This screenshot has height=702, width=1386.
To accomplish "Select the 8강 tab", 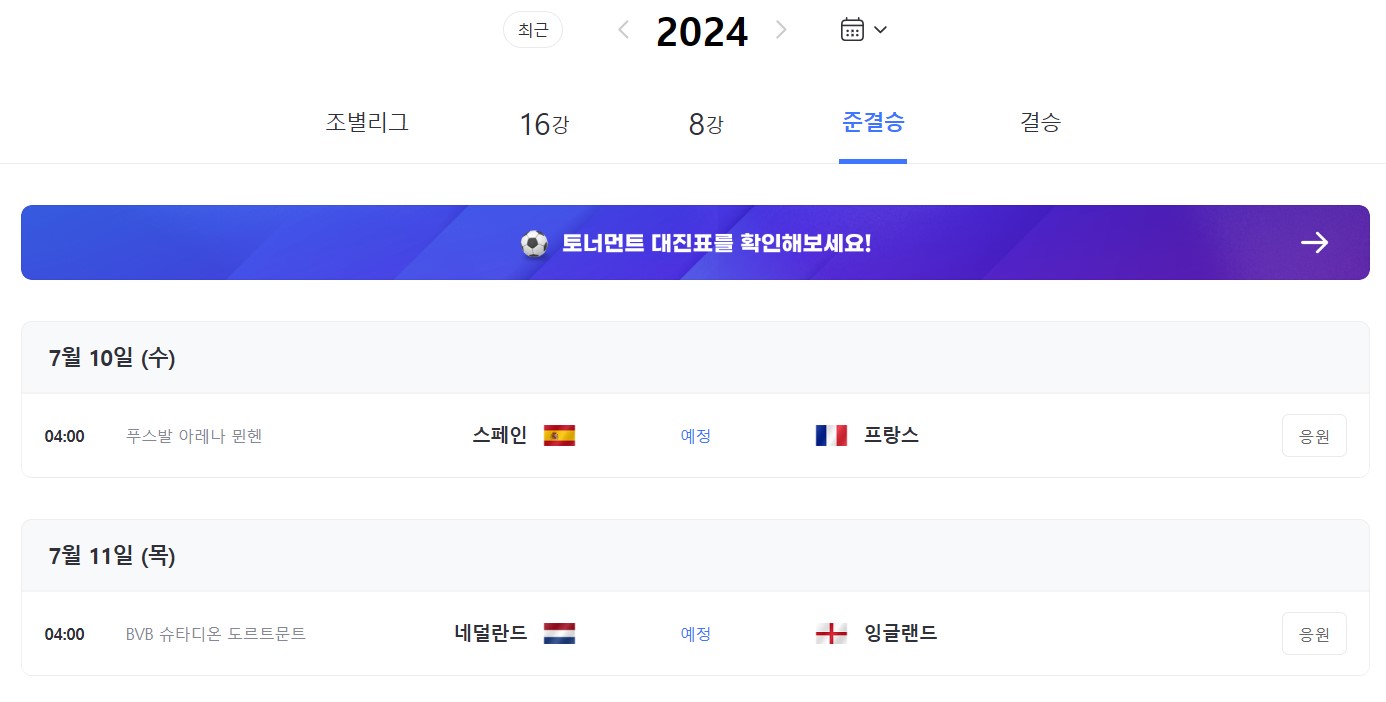I will coord(706,122).
